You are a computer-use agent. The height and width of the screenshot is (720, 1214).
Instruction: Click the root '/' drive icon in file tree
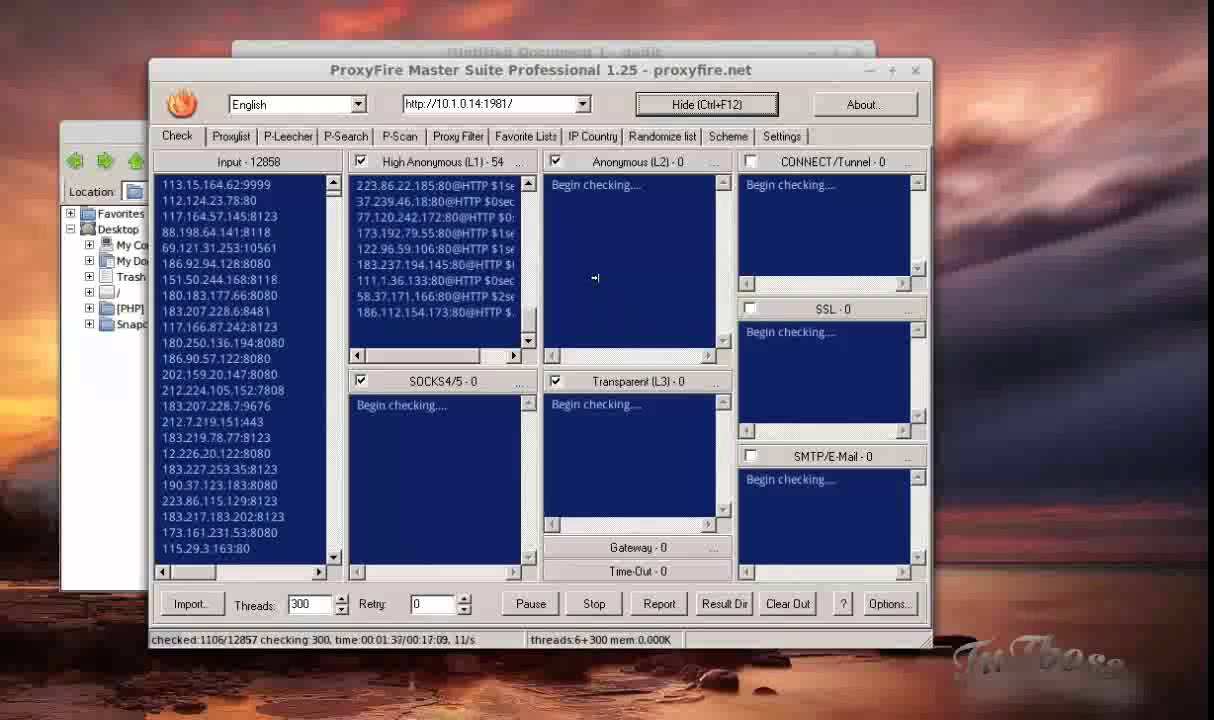[107, 293]
